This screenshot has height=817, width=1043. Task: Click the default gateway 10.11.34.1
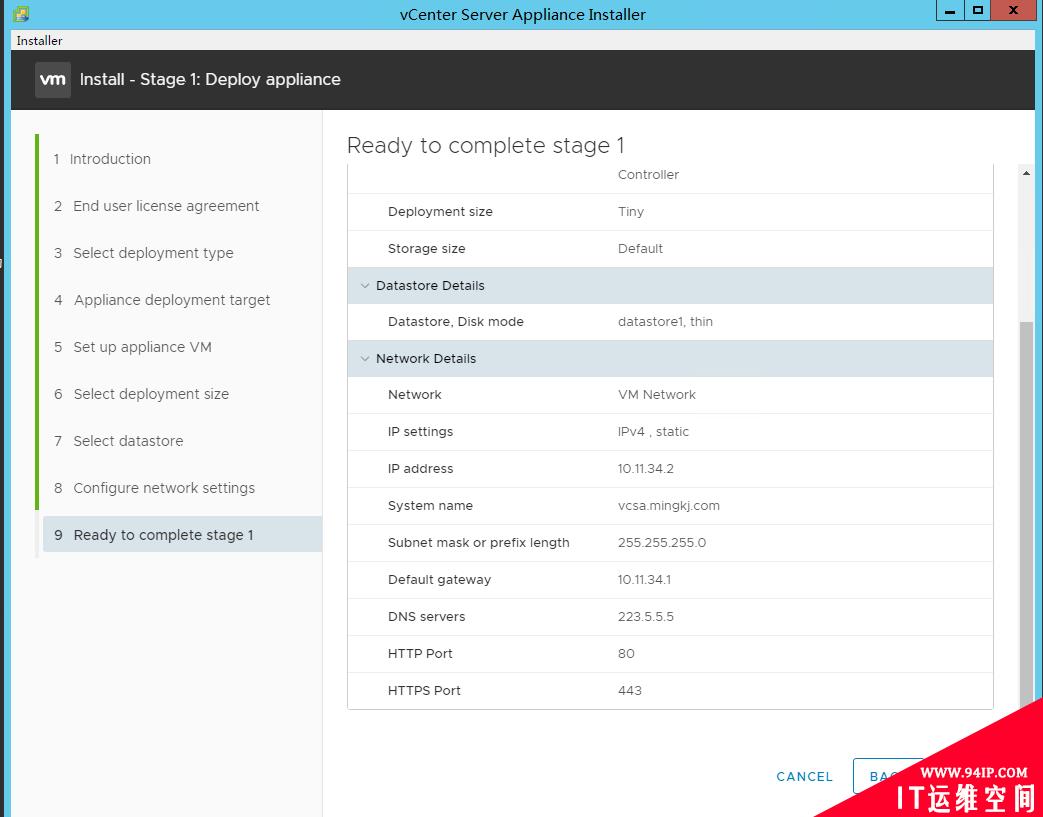tap(644, 580)
